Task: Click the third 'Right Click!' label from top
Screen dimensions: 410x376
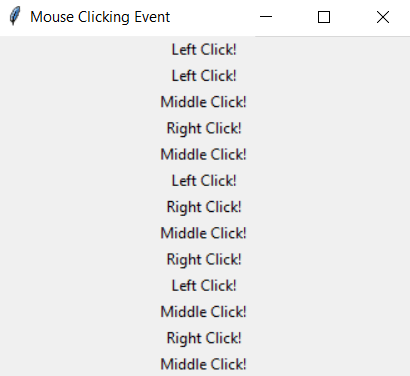Action: point(204,259)
